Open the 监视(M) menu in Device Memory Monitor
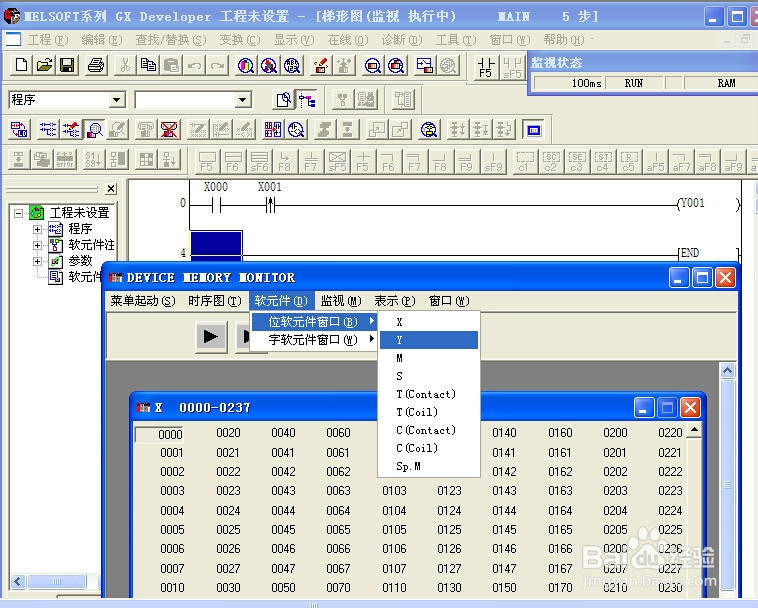 [x=341, y=301]
